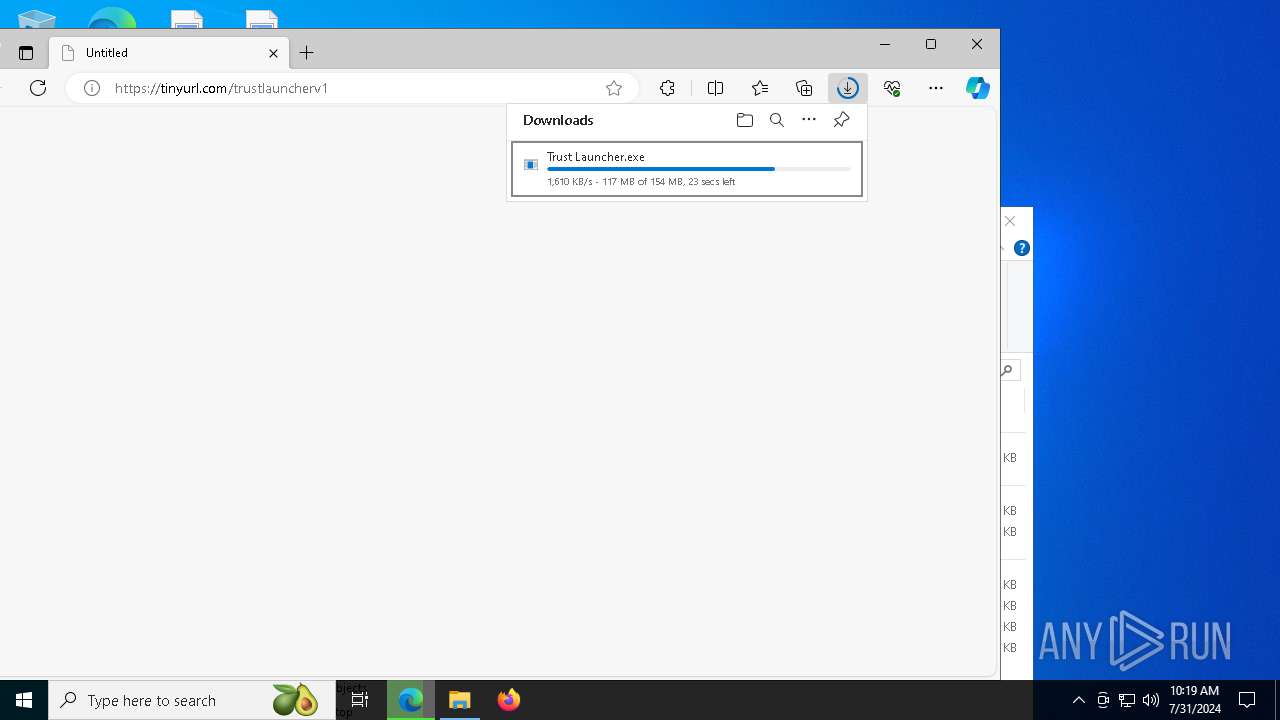Open Edge Settings and more menu
Viewport: 1280px width, 720px height.
click(936, 88)
